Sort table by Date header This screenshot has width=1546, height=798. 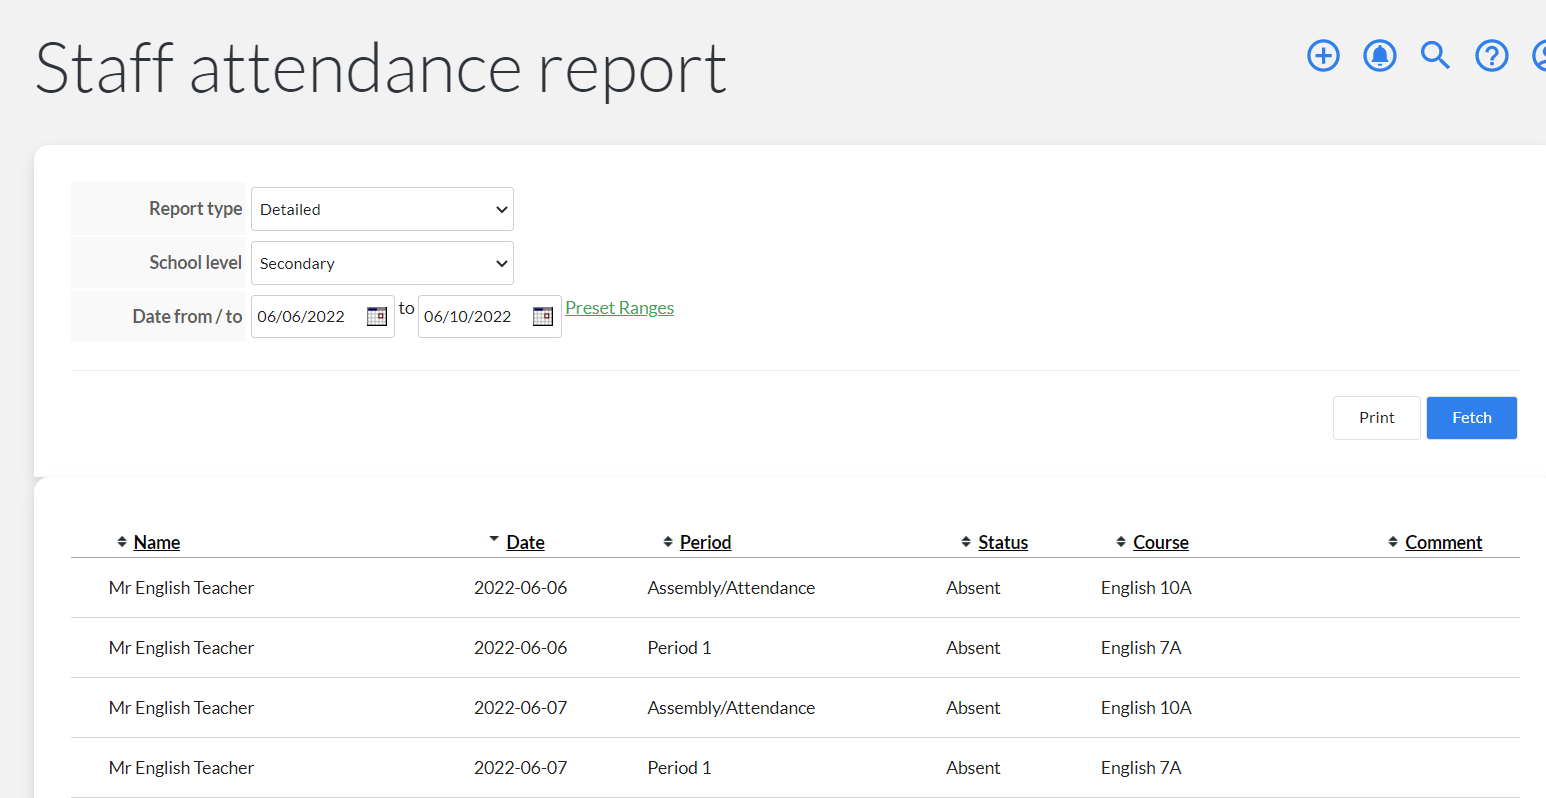(526, 542)
